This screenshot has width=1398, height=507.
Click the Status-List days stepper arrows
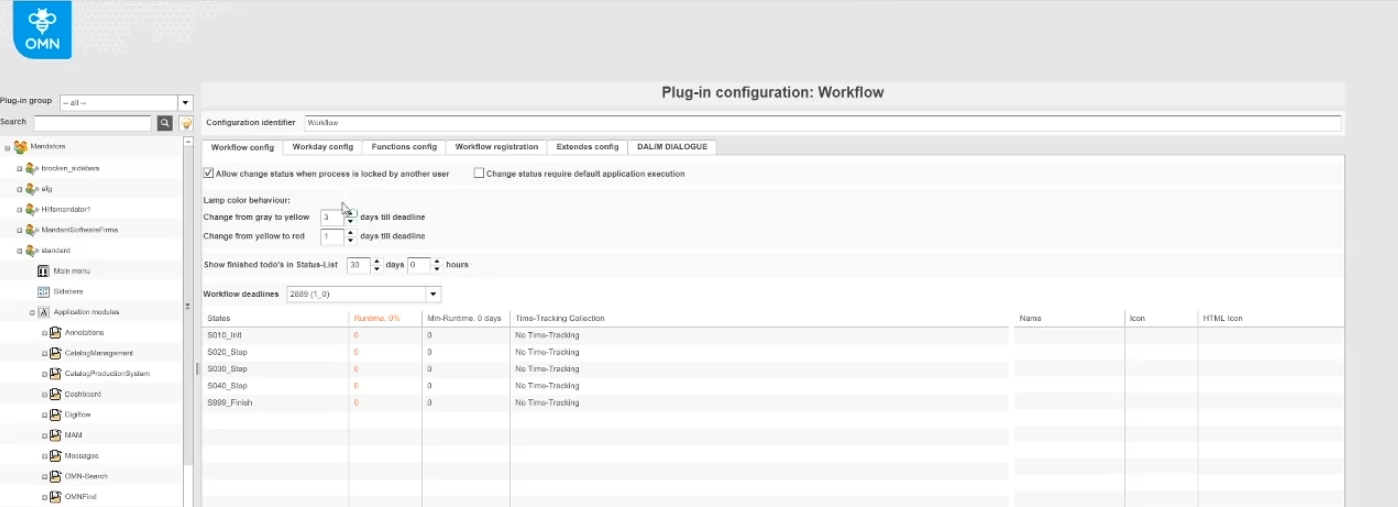tap(377, 265)
